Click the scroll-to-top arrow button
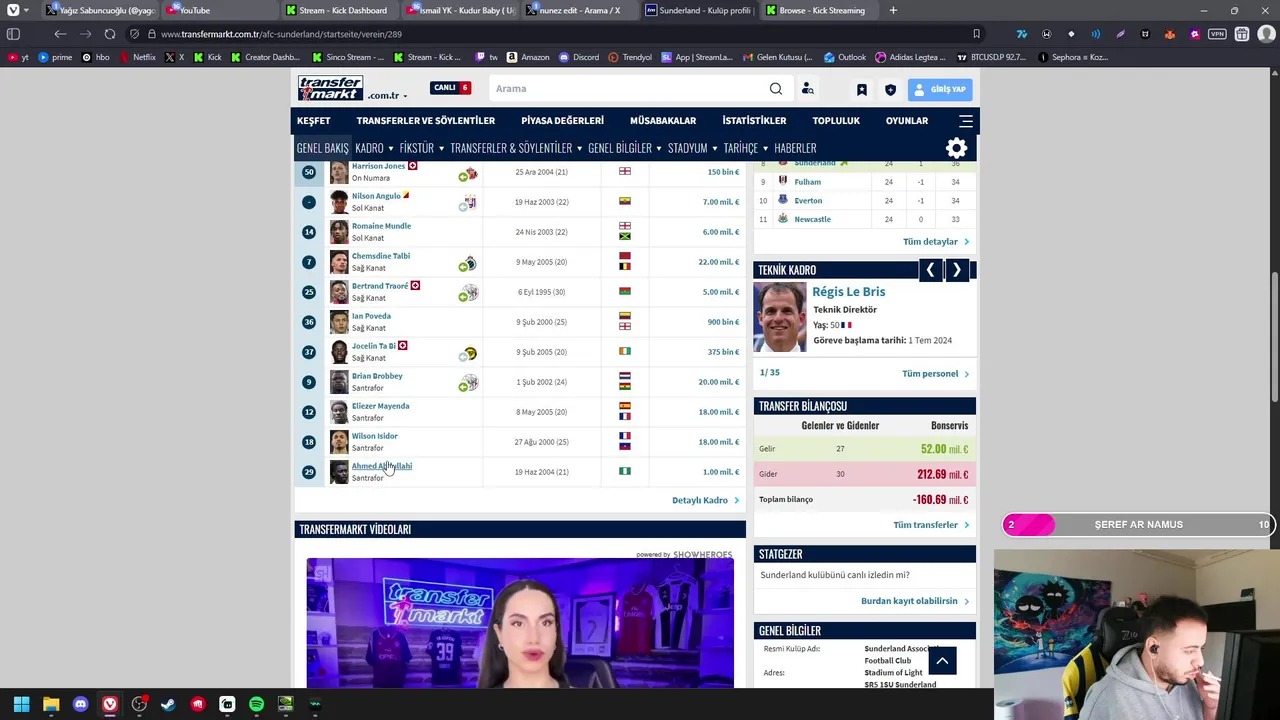The height and width of the screenshot is (720, 1280). (942, 661)
